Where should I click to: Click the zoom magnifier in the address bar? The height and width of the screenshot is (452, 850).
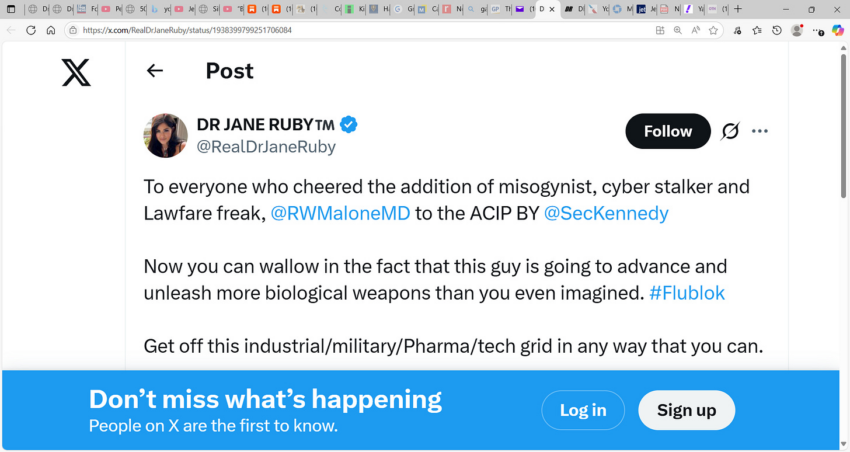(x=678, y=30)
